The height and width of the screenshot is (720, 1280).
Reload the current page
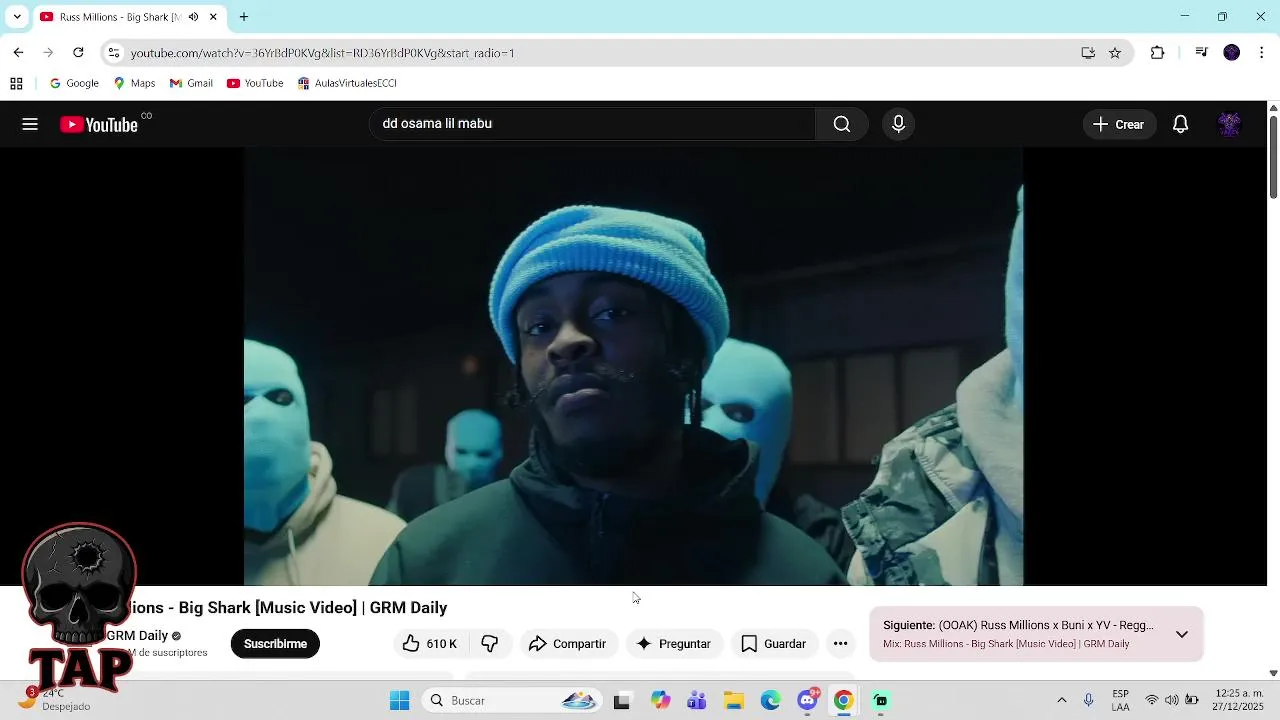click(78, 53)
